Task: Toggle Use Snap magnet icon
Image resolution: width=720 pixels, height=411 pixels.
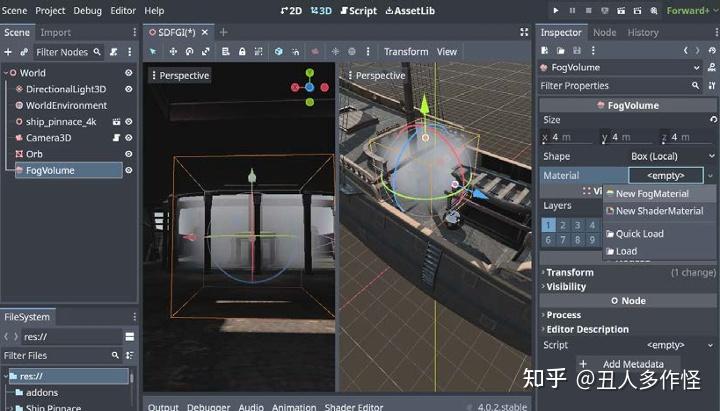Action: (x=295, y=52)
